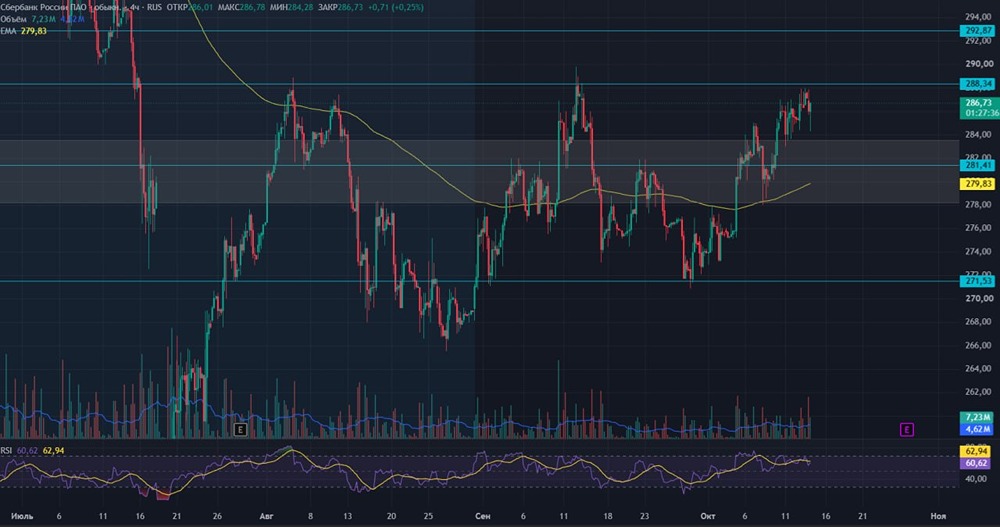Click the Ноя label on time axis
The width and height of the screenshot is (1000, 527).
pyautogui.click(x=938, y=516)
